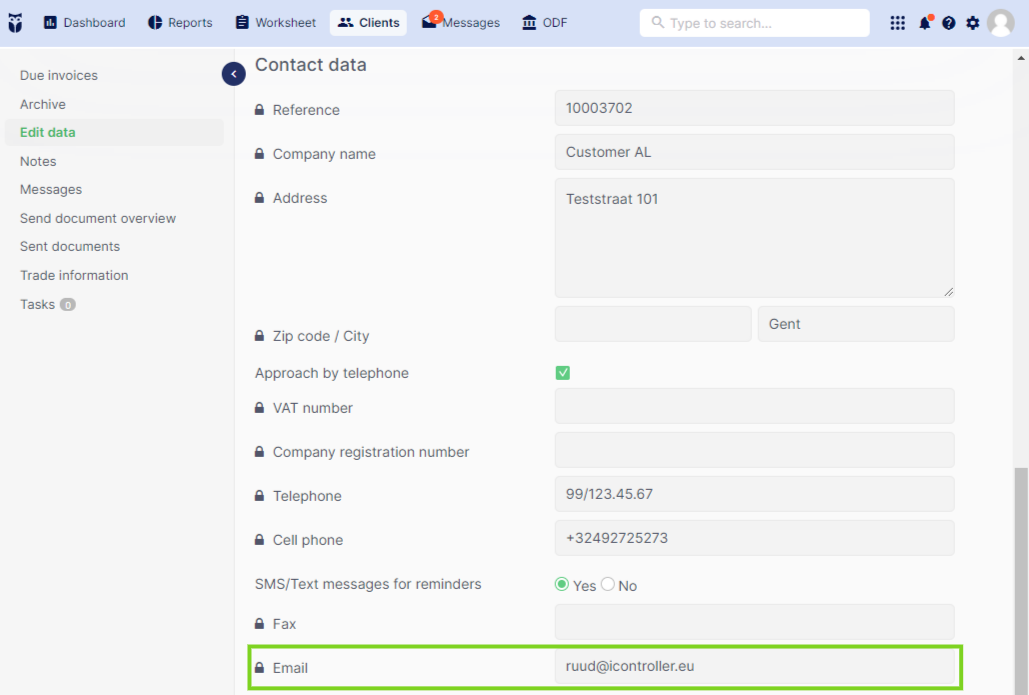Select Yes for SMS/Text reminders
The width and height of the screenshot is (1029, 695).
tap(561, 584)
